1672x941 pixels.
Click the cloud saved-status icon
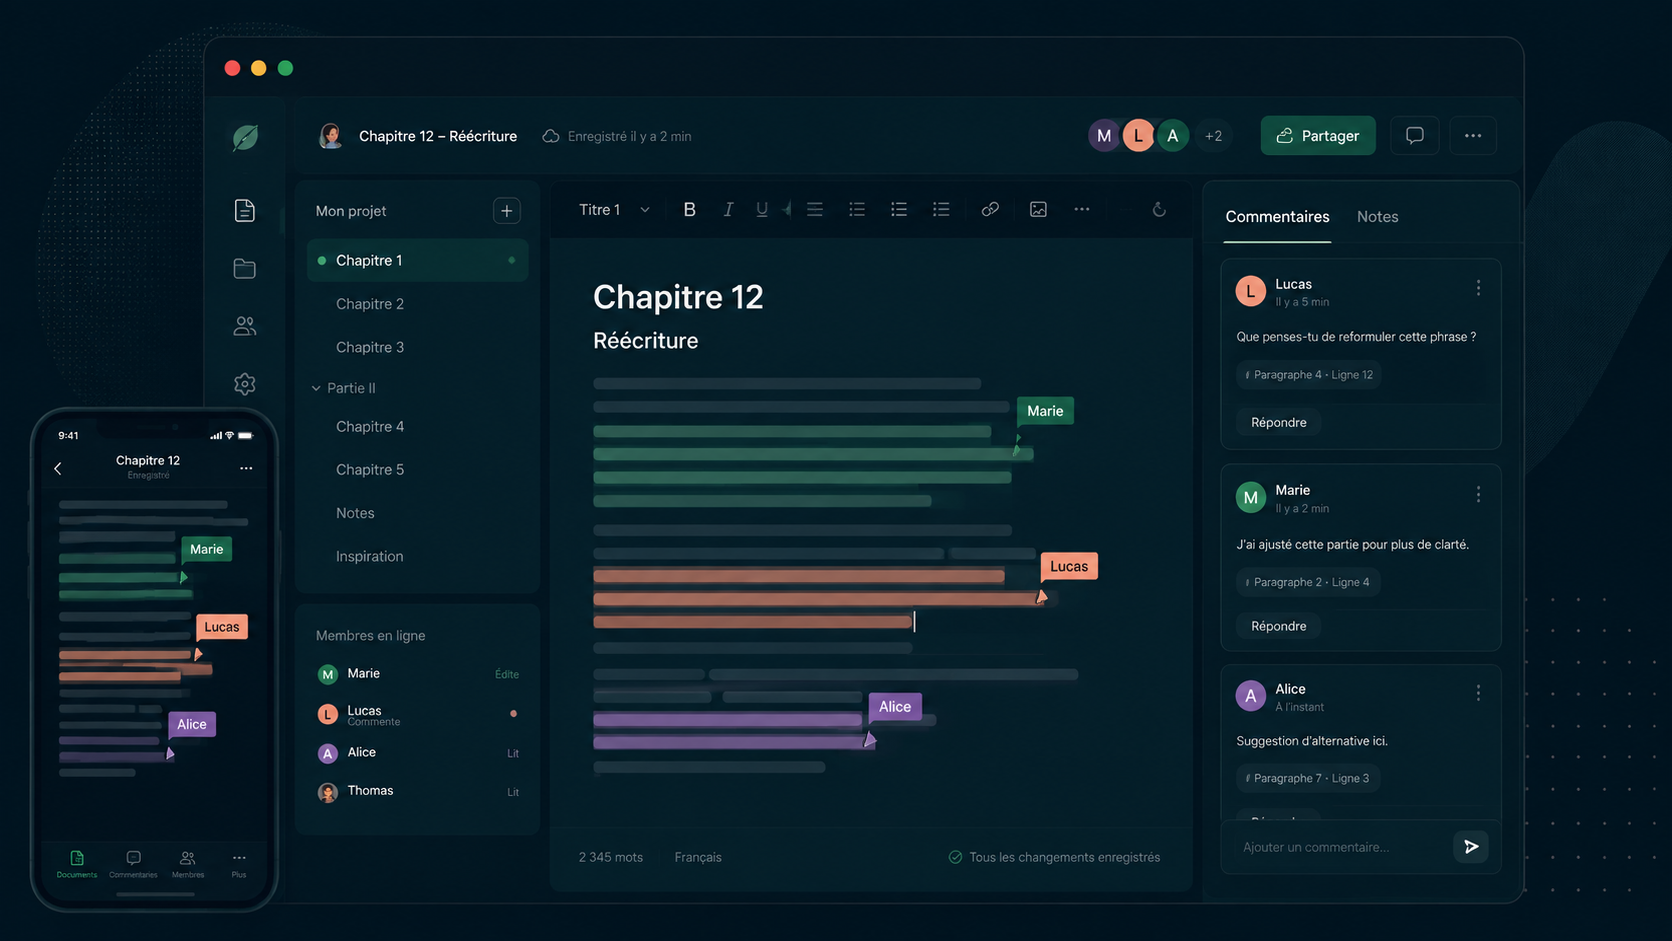551,136
